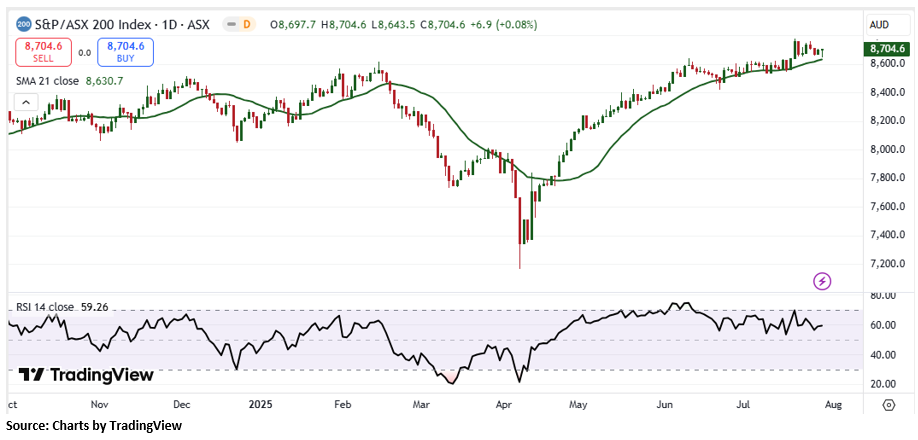This screenshot has width=918, height=440.
Task: Click the 0.0 spread value between Sell and Buy
Action: click(84, 53)
